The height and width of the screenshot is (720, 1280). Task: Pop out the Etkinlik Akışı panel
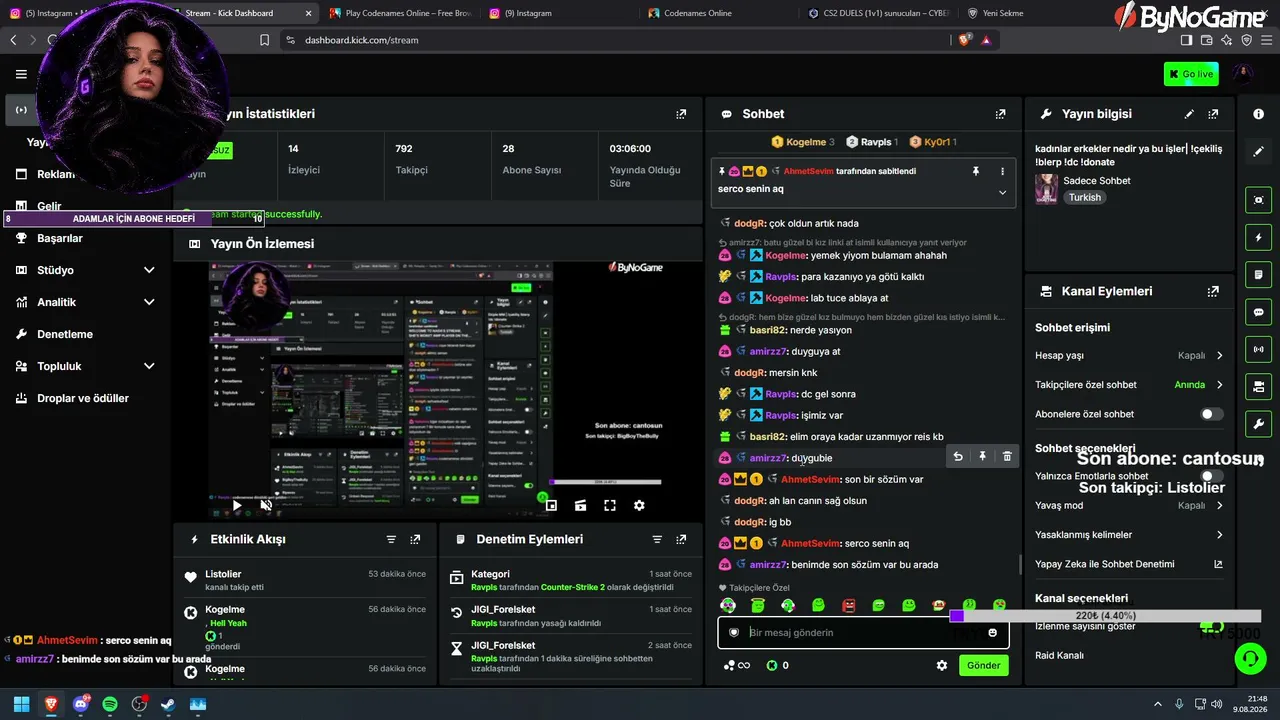tap(415, 539)
